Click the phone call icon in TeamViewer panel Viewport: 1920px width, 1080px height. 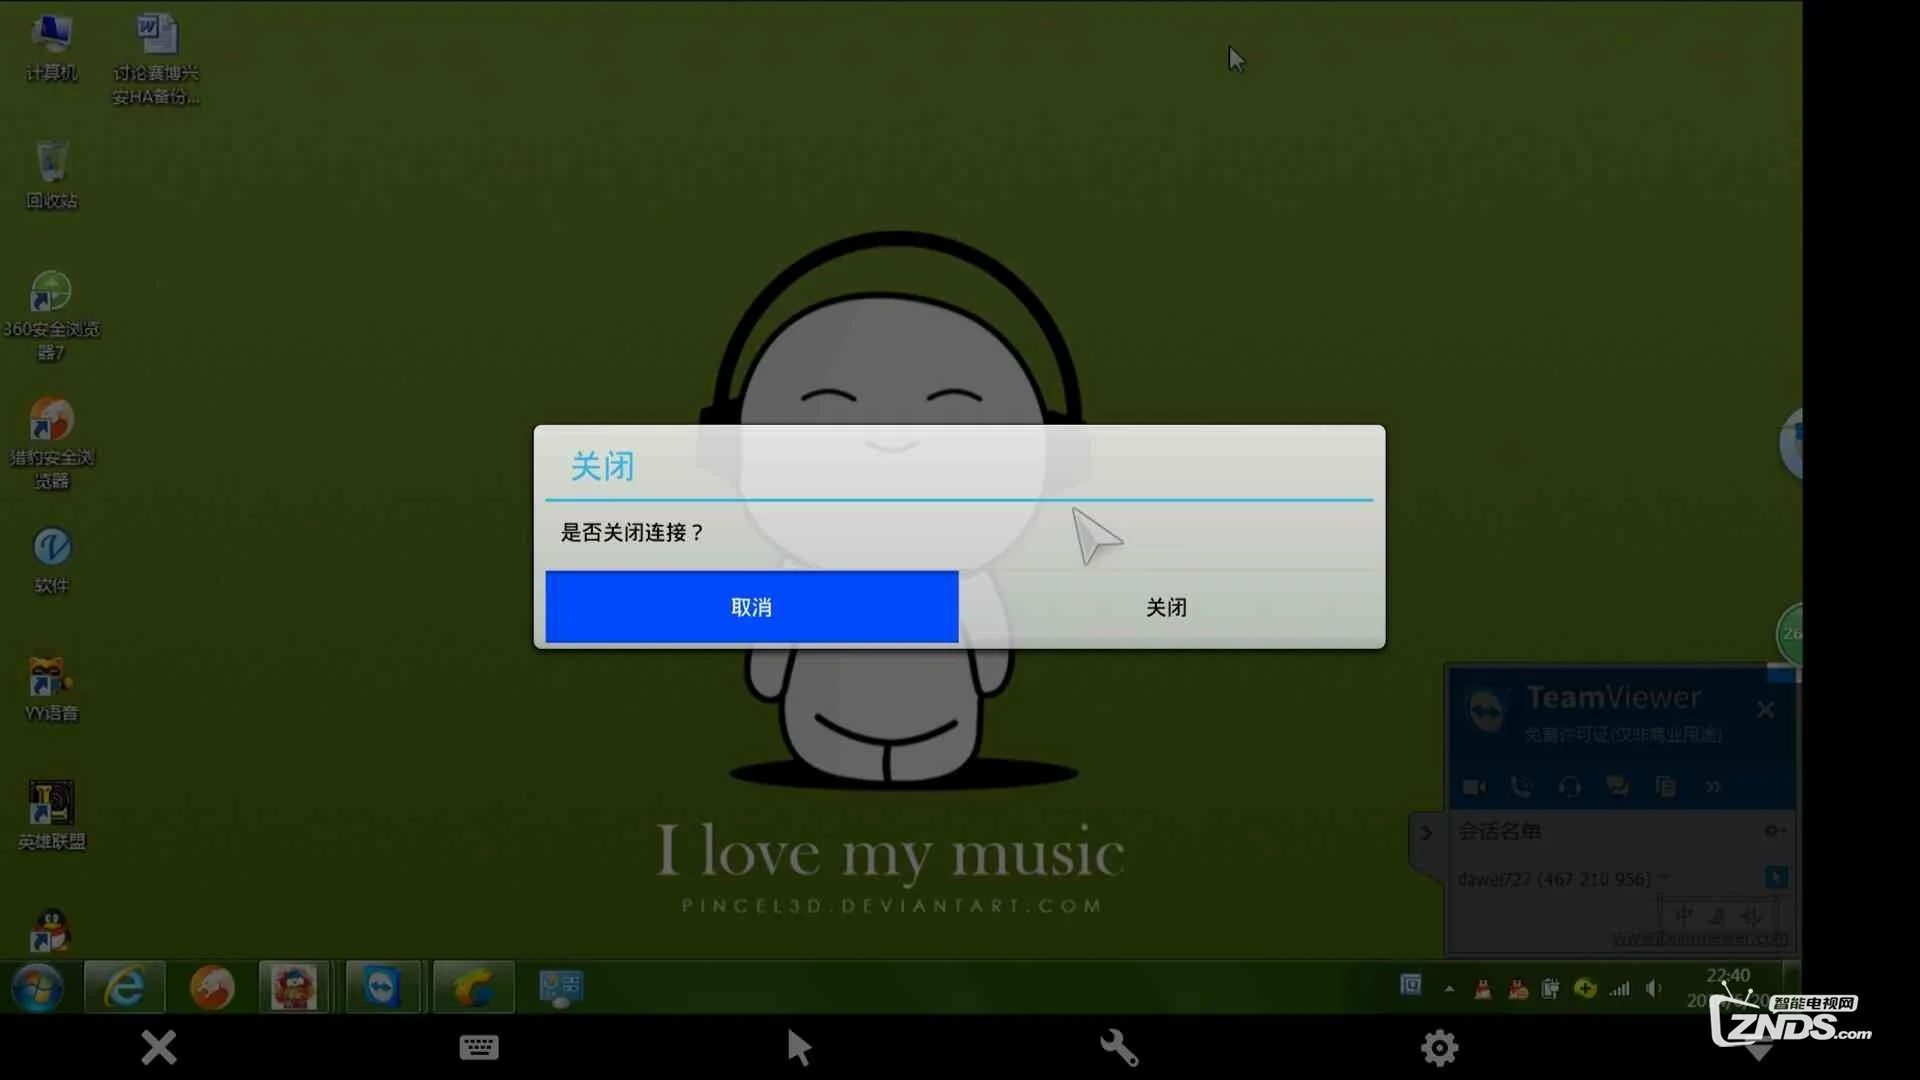pyautogui.click(x=1521, y=787)
